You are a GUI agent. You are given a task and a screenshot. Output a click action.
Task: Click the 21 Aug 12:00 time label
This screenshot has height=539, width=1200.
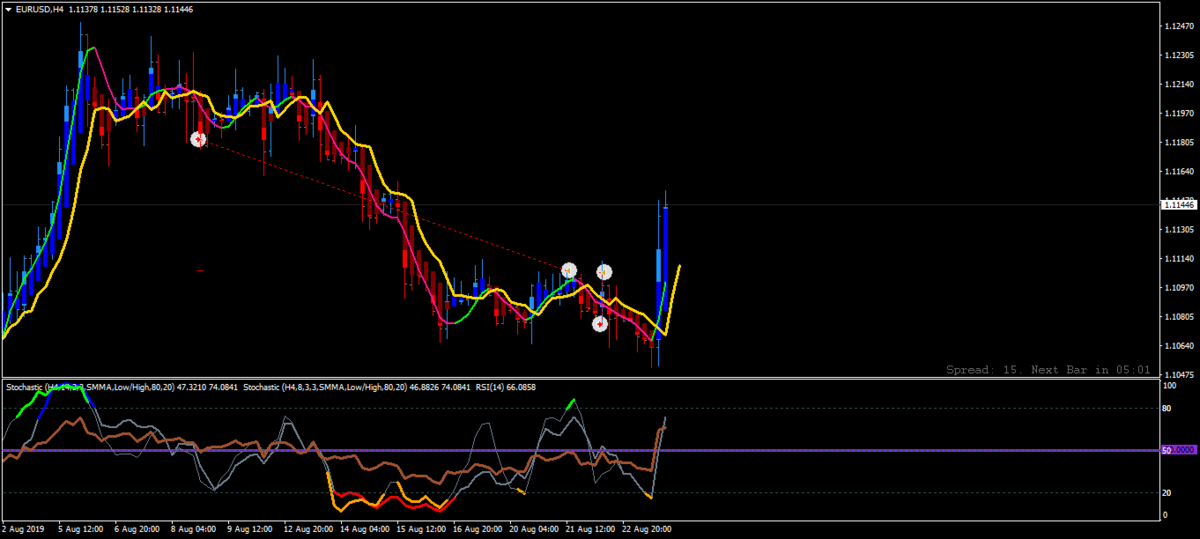pos(591,528)
